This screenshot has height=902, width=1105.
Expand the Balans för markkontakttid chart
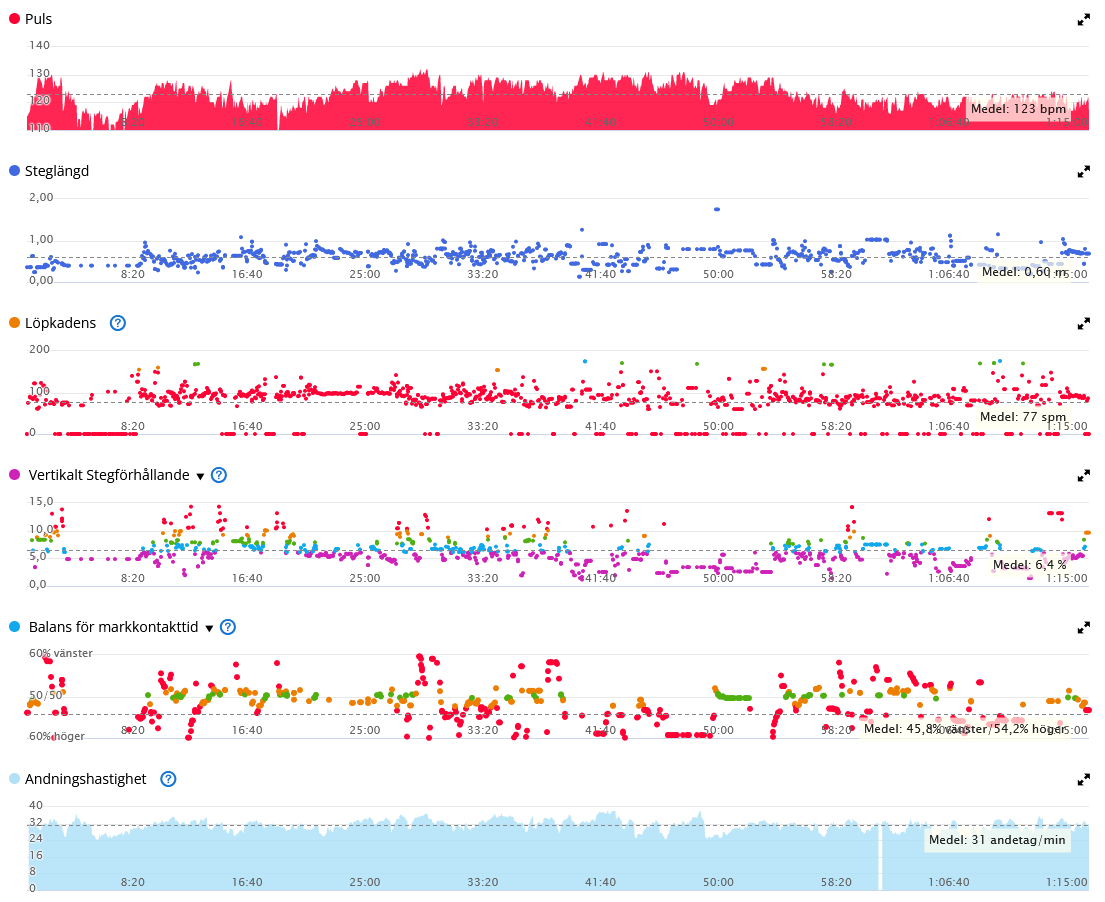pyautogui.click(x=1084, y=627)
